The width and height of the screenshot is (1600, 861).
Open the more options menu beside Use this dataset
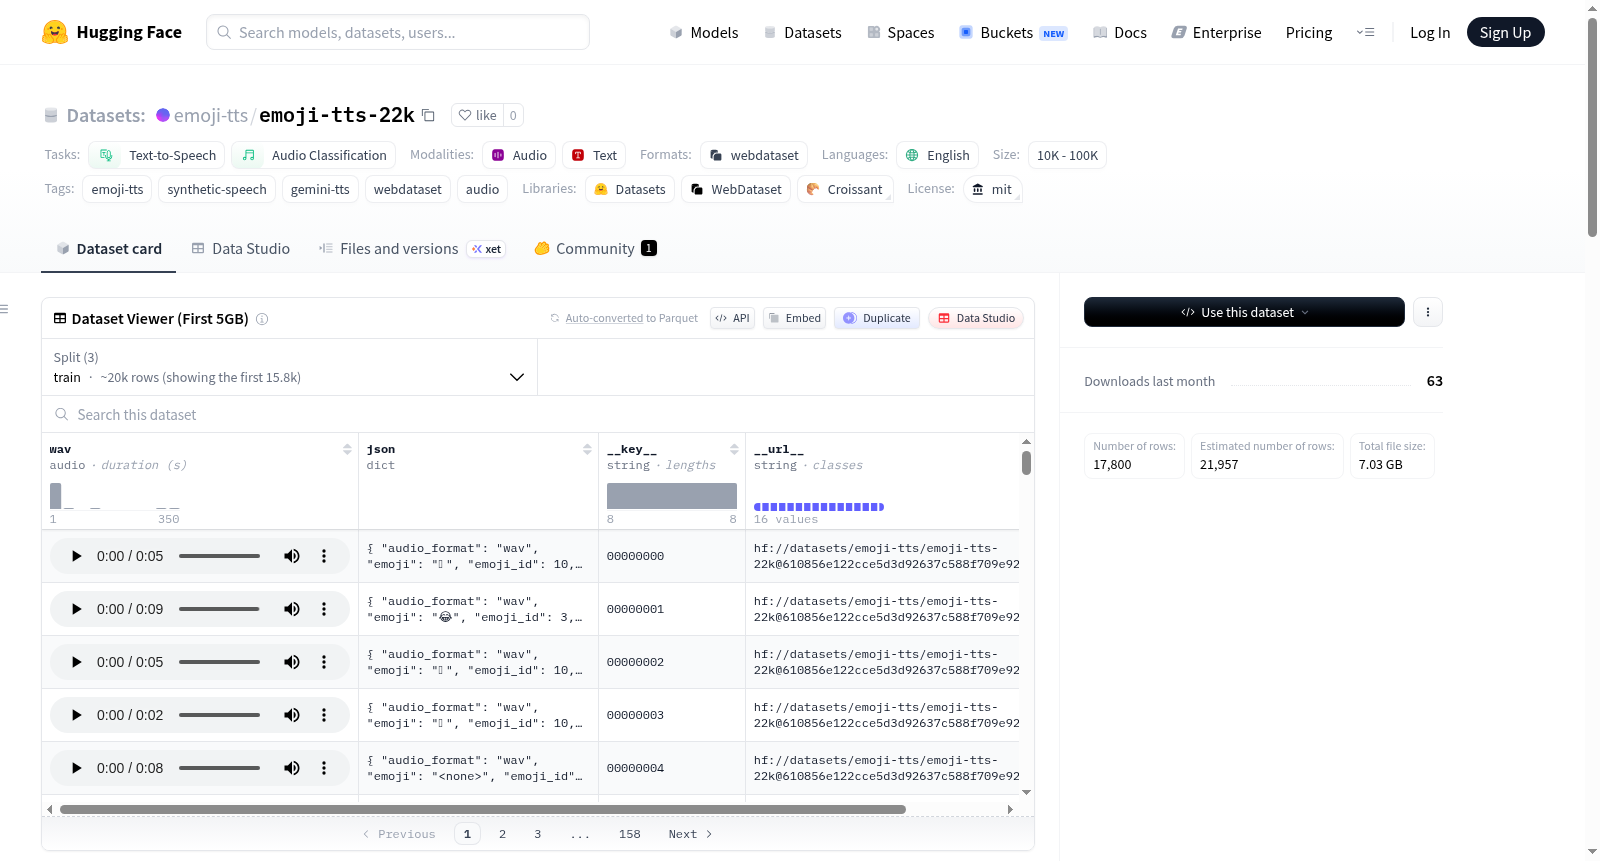point(1428,312)
